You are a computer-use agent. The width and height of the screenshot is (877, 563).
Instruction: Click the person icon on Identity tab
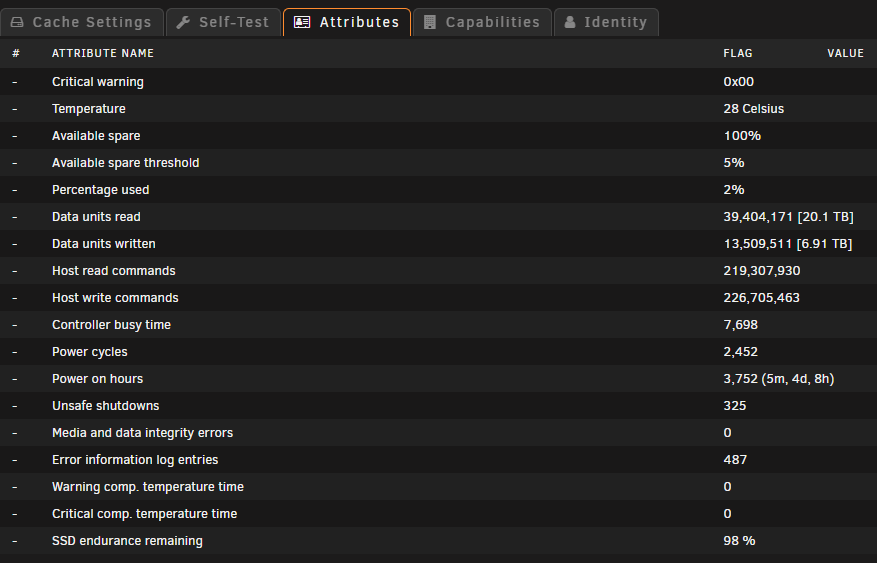[x=570, y=22]
